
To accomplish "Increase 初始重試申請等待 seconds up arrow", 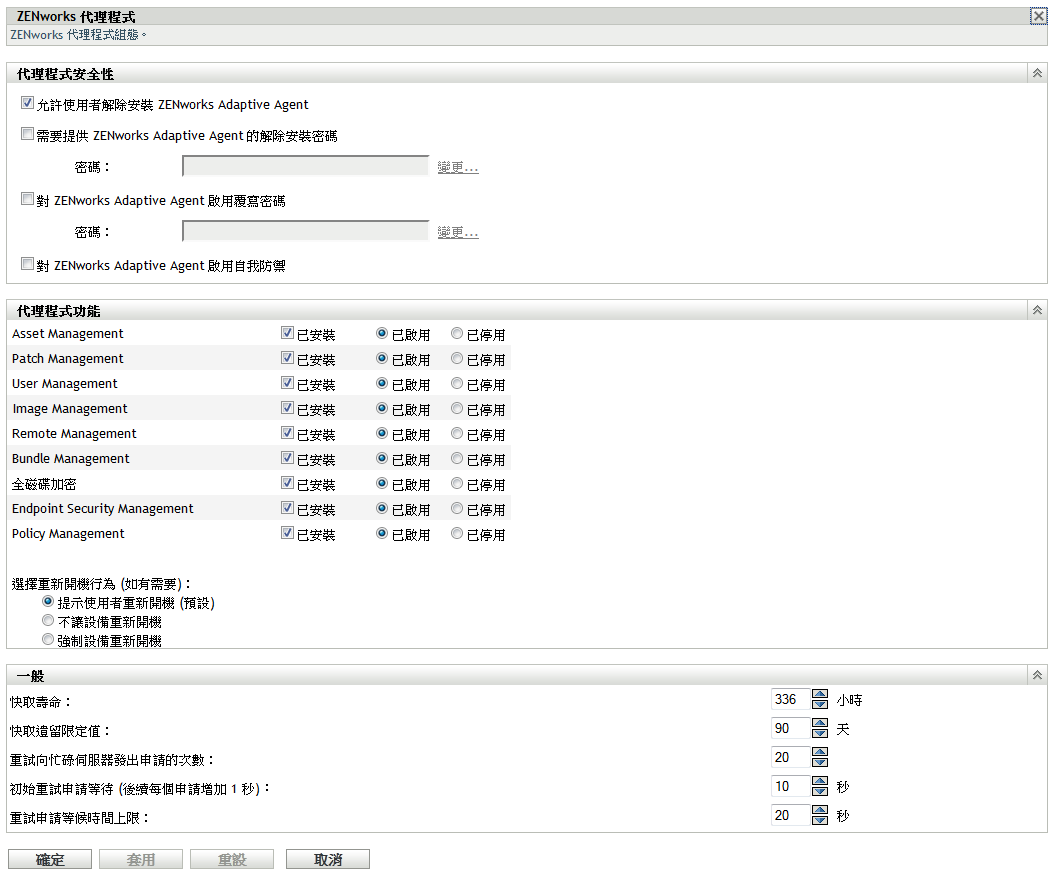I will [820, 781].
